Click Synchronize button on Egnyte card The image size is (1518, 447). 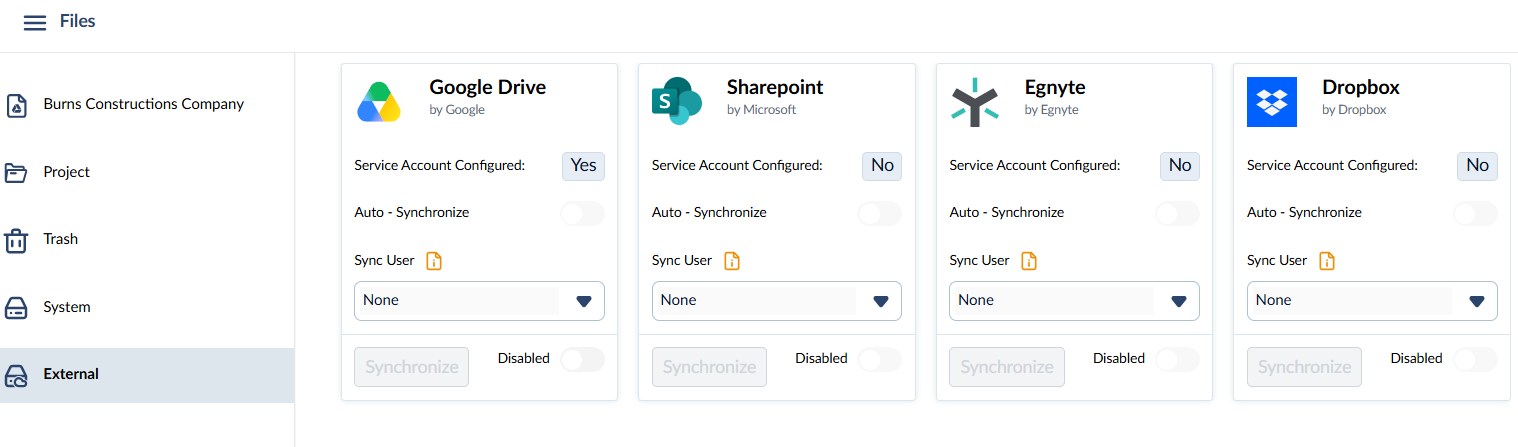1007,367
